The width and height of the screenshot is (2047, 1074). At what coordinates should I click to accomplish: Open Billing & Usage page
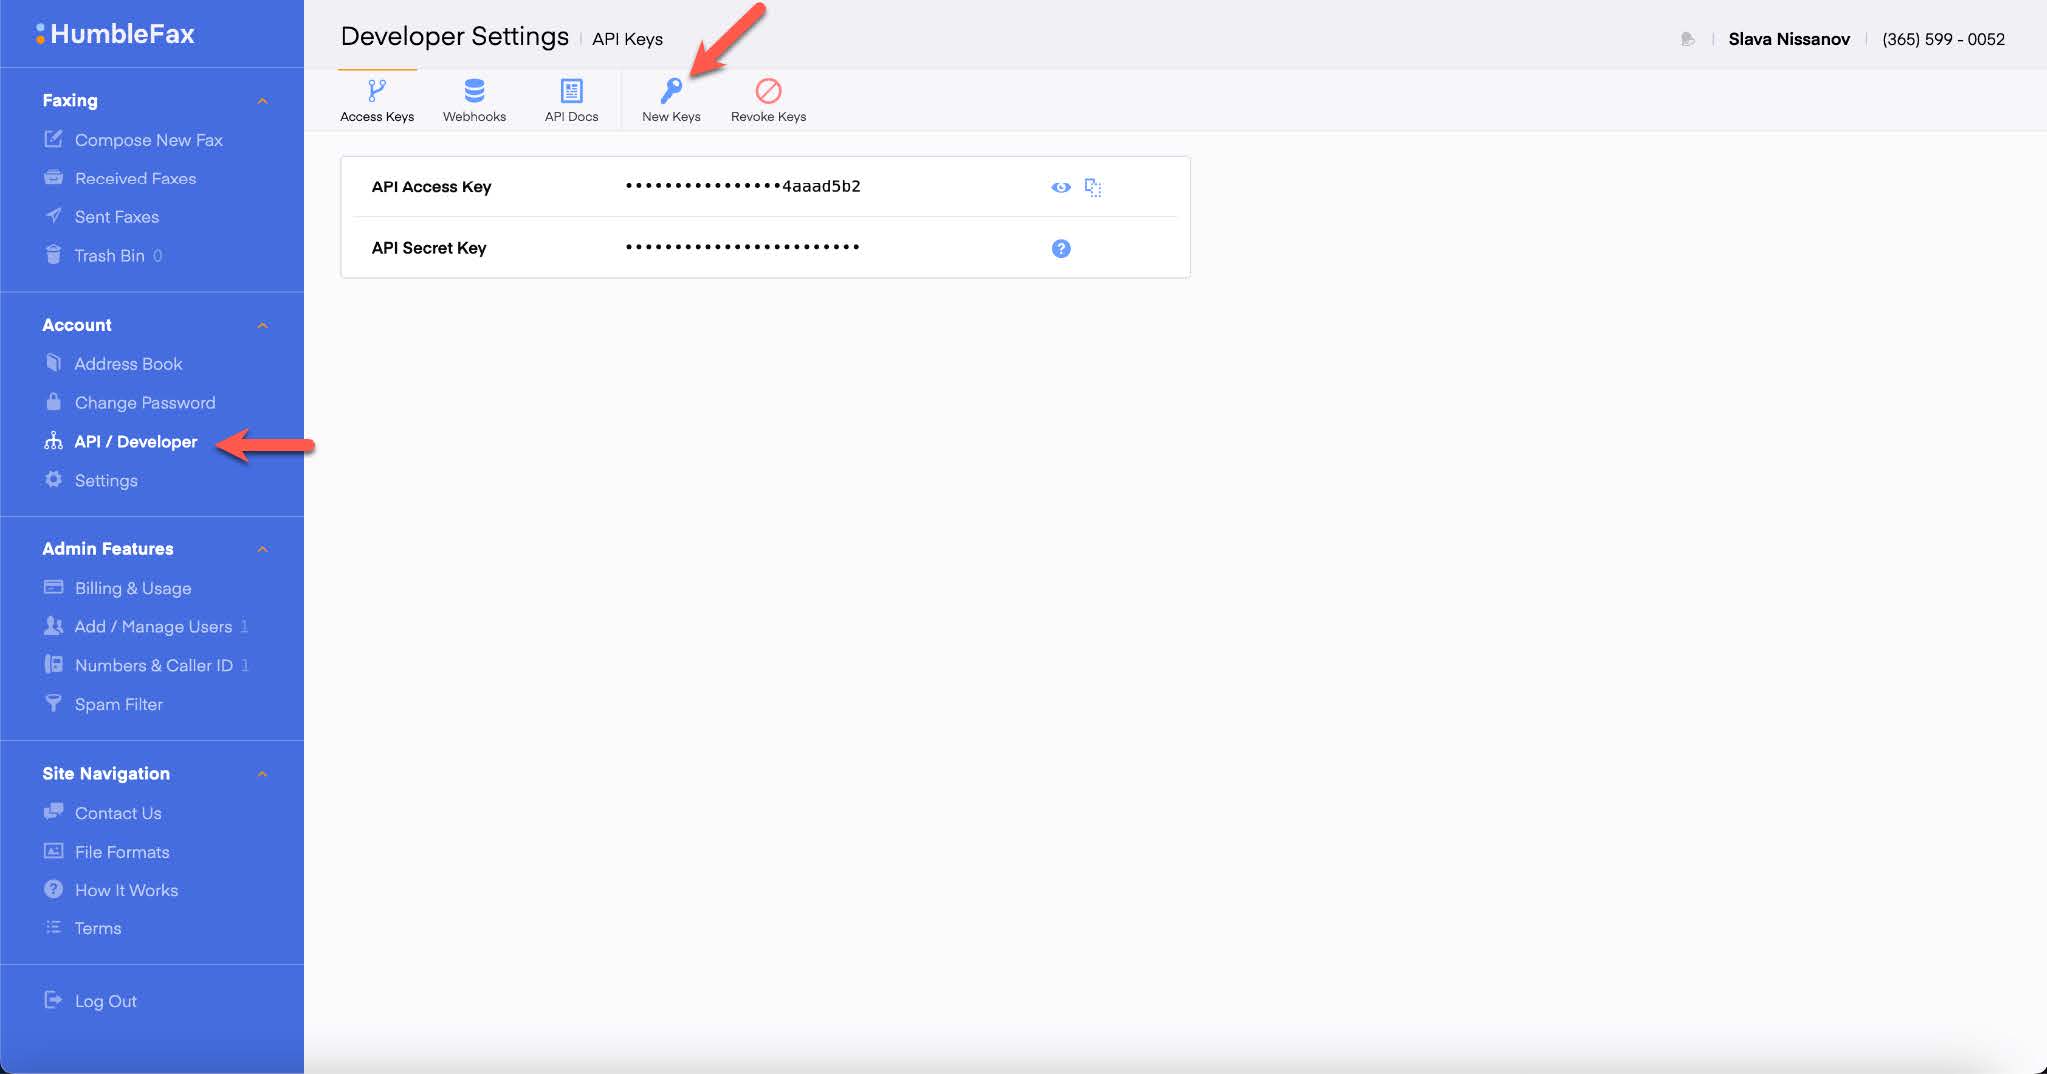tap(133, 588)
